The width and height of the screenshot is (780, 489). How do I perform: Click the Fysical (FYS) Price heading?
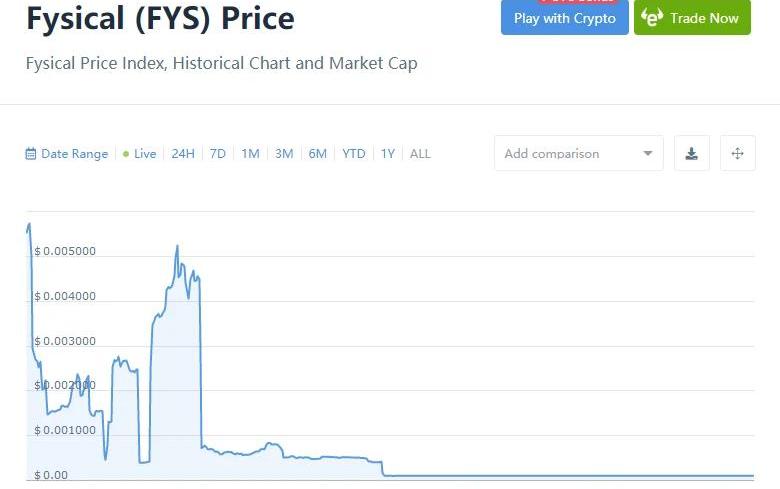(160, 18)
